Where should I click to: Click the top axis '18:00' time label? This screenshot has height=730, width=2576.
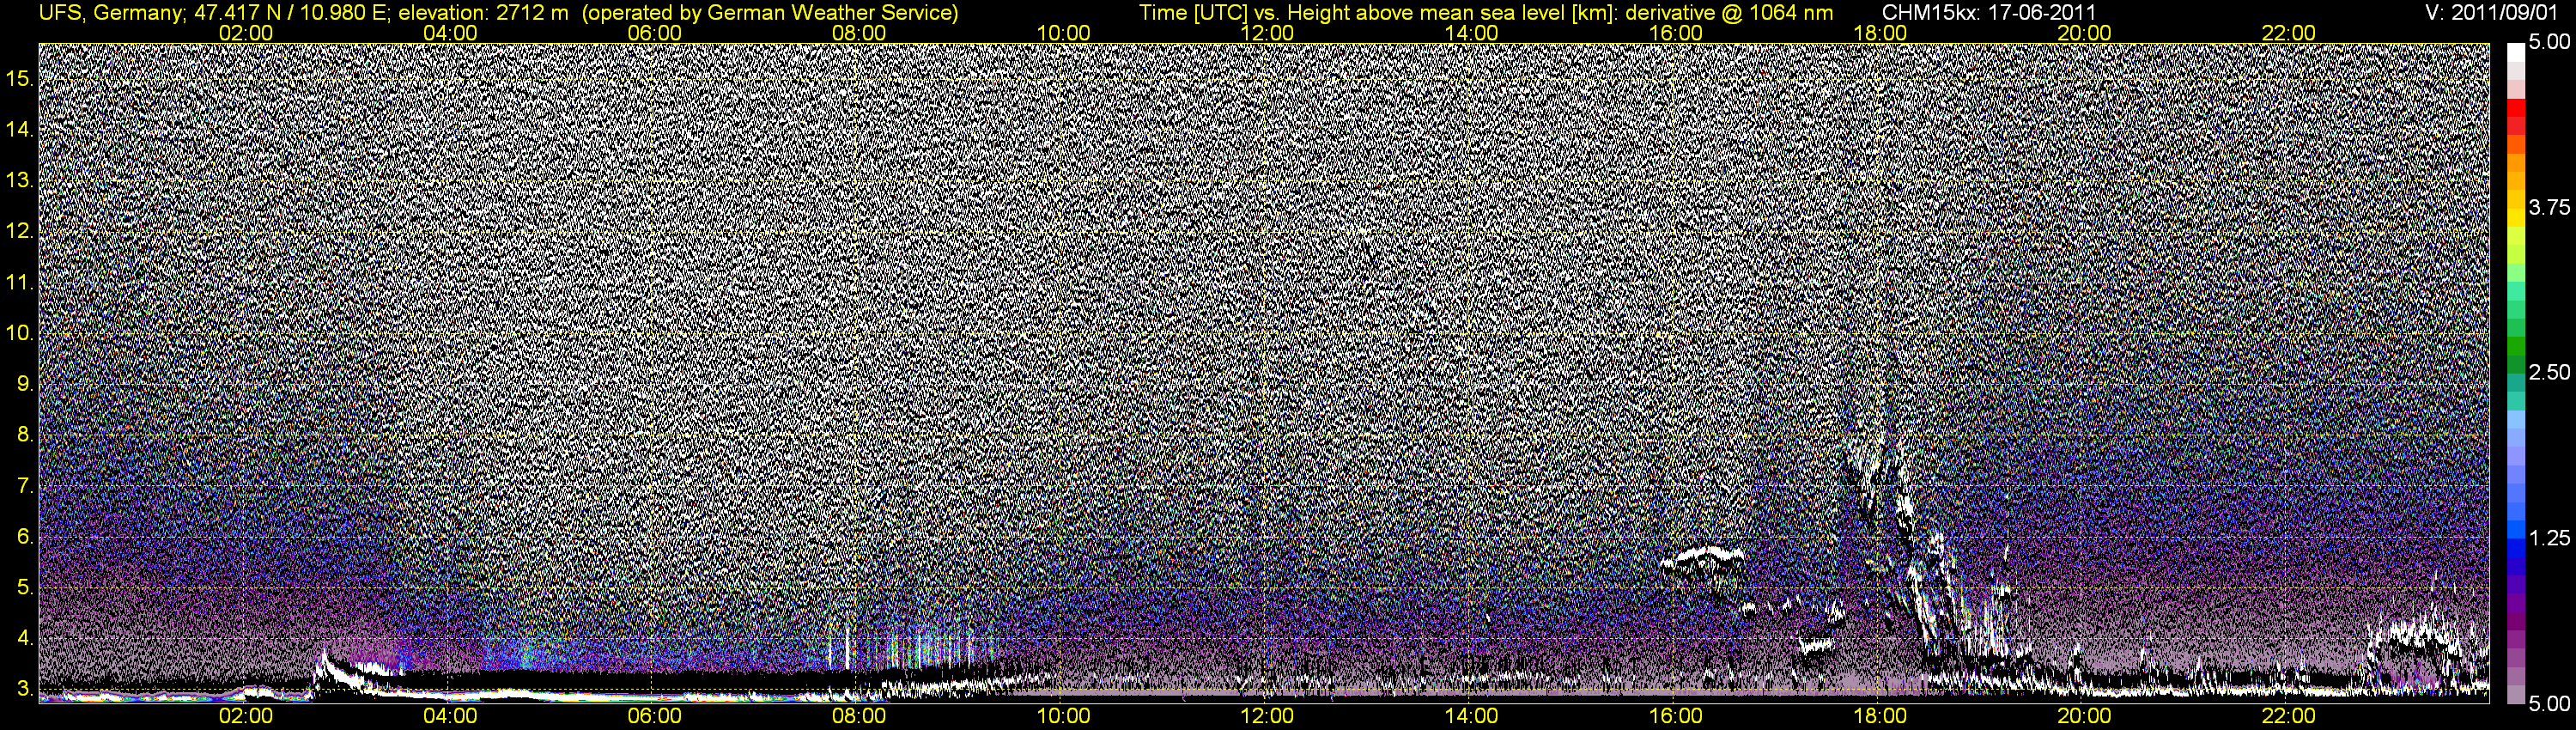tap(1880, 33)
